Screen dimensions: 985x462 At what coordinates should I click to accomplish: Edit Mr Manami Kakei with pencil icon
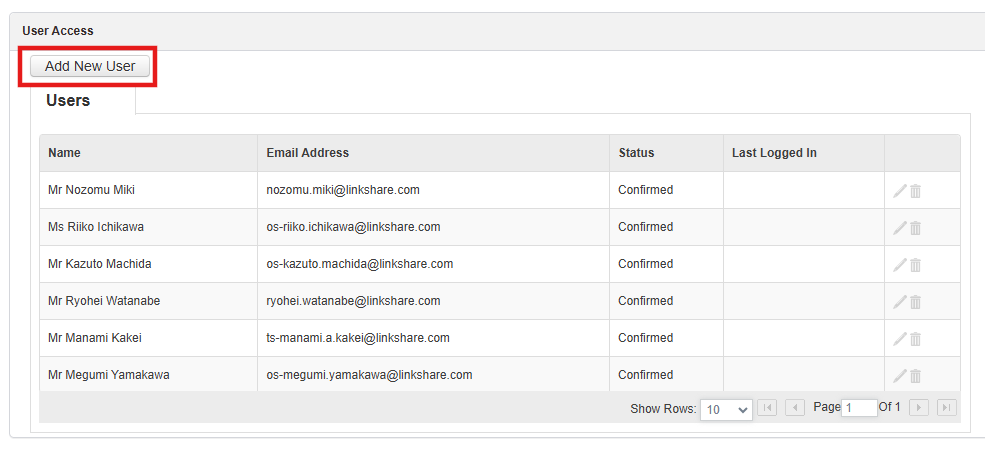point(900,339)
